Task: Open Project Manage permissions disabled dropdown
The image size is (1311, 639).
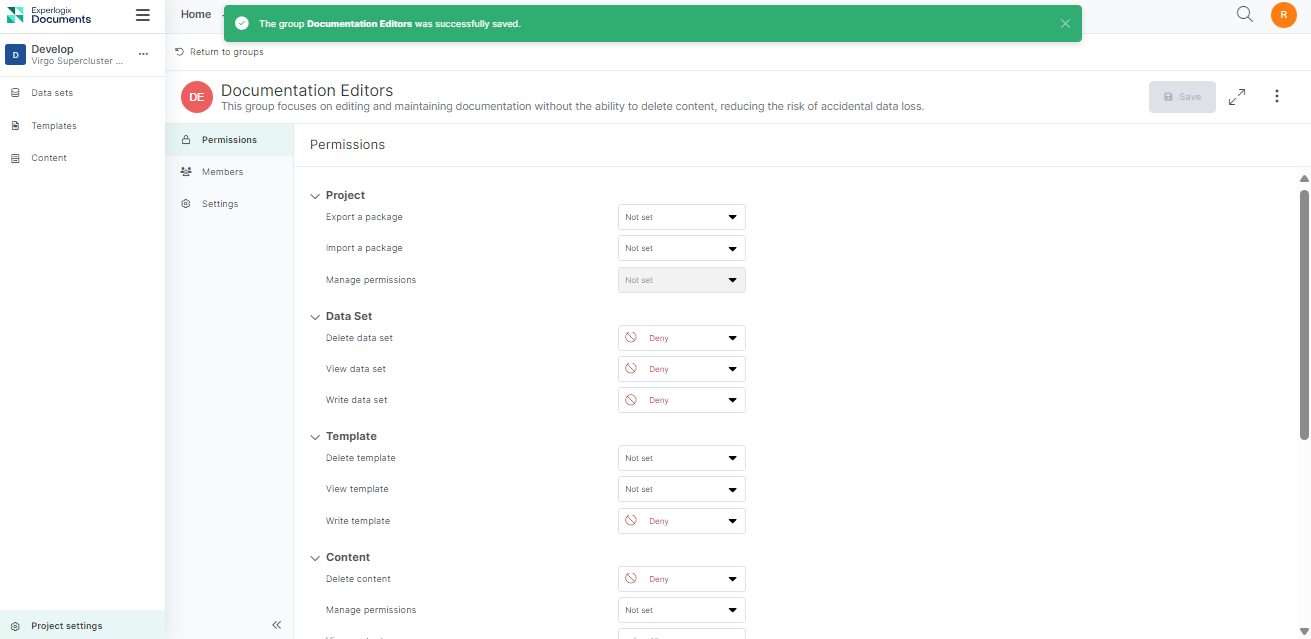Action: click(682, 280)
